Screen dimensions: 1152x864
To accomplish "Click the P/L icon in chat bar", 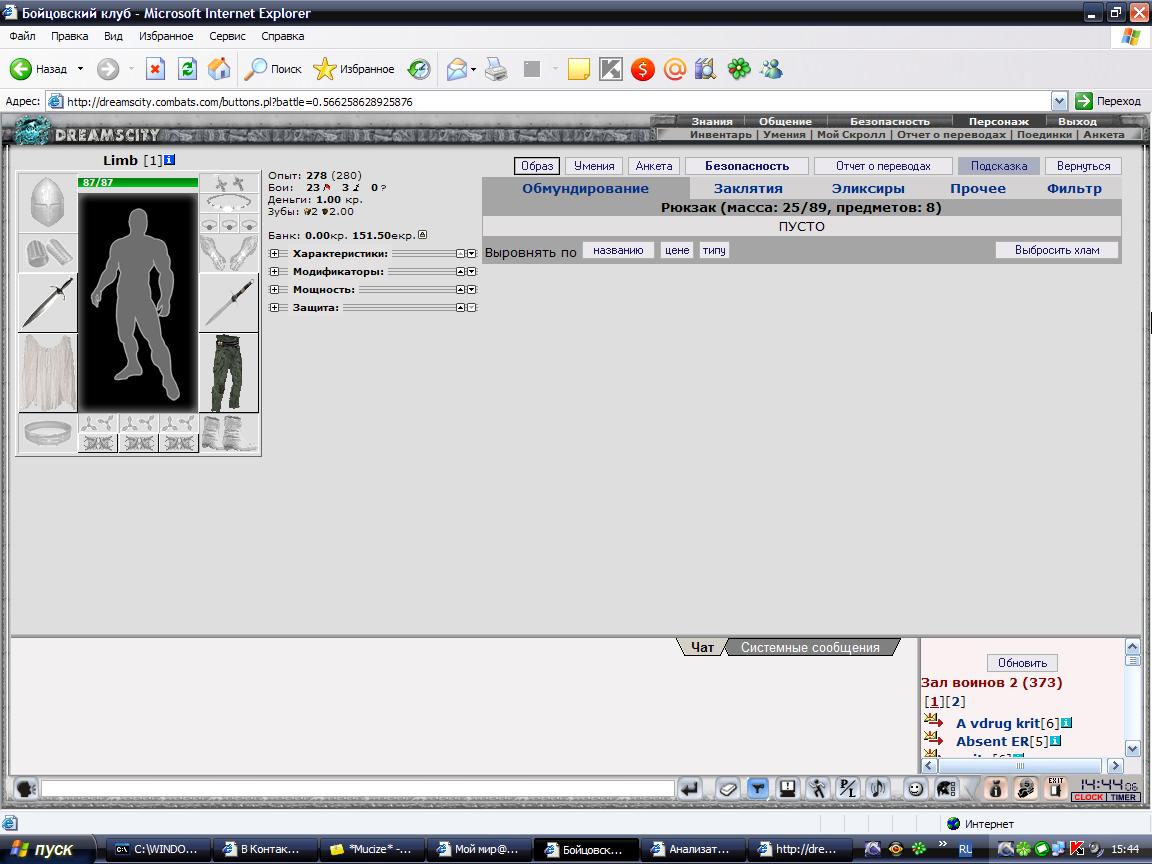I will pos(847,789).
